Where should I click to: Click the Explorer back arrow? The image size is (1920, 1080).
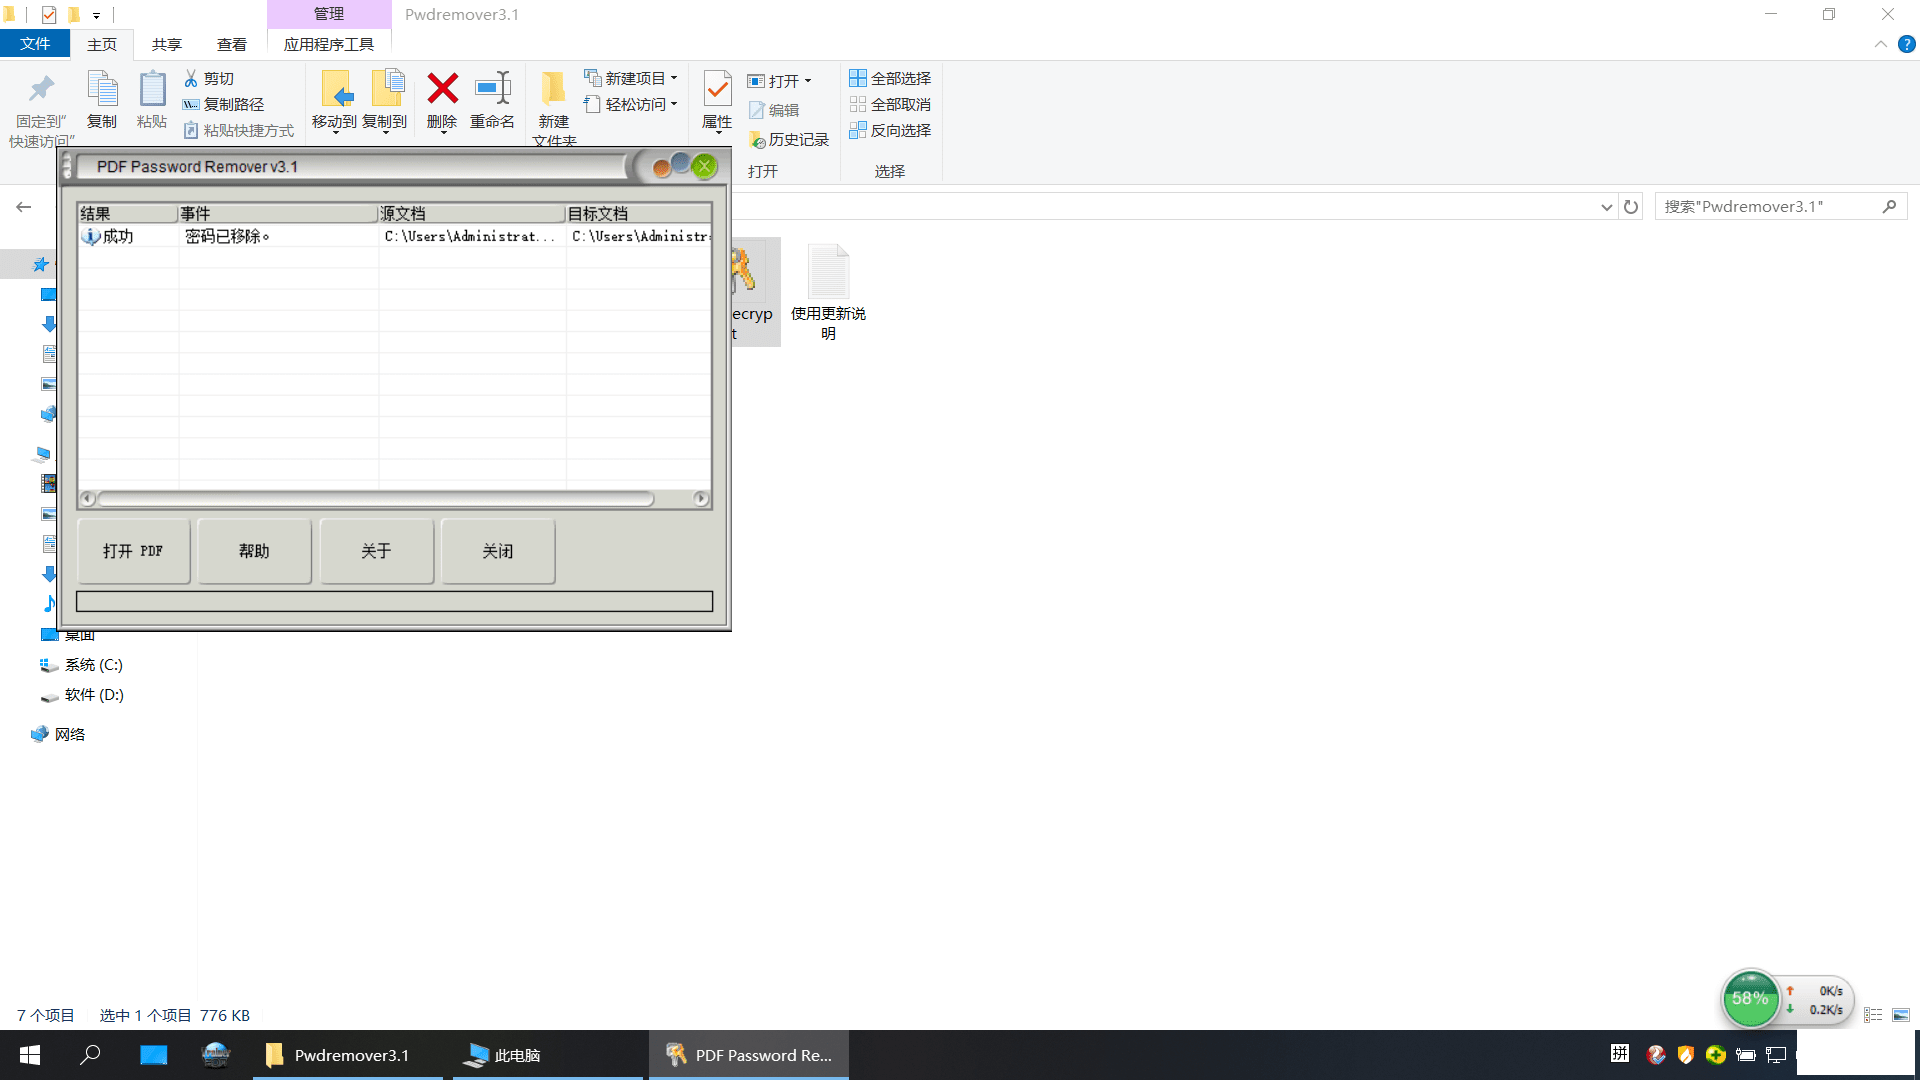coord(23,206)
